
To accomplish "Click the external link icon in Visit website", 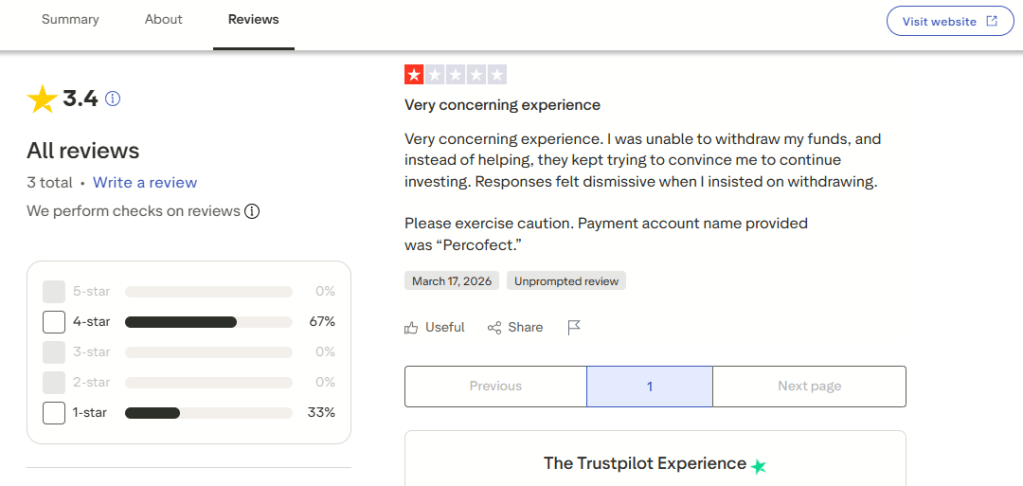I will (x=992, y=21).
